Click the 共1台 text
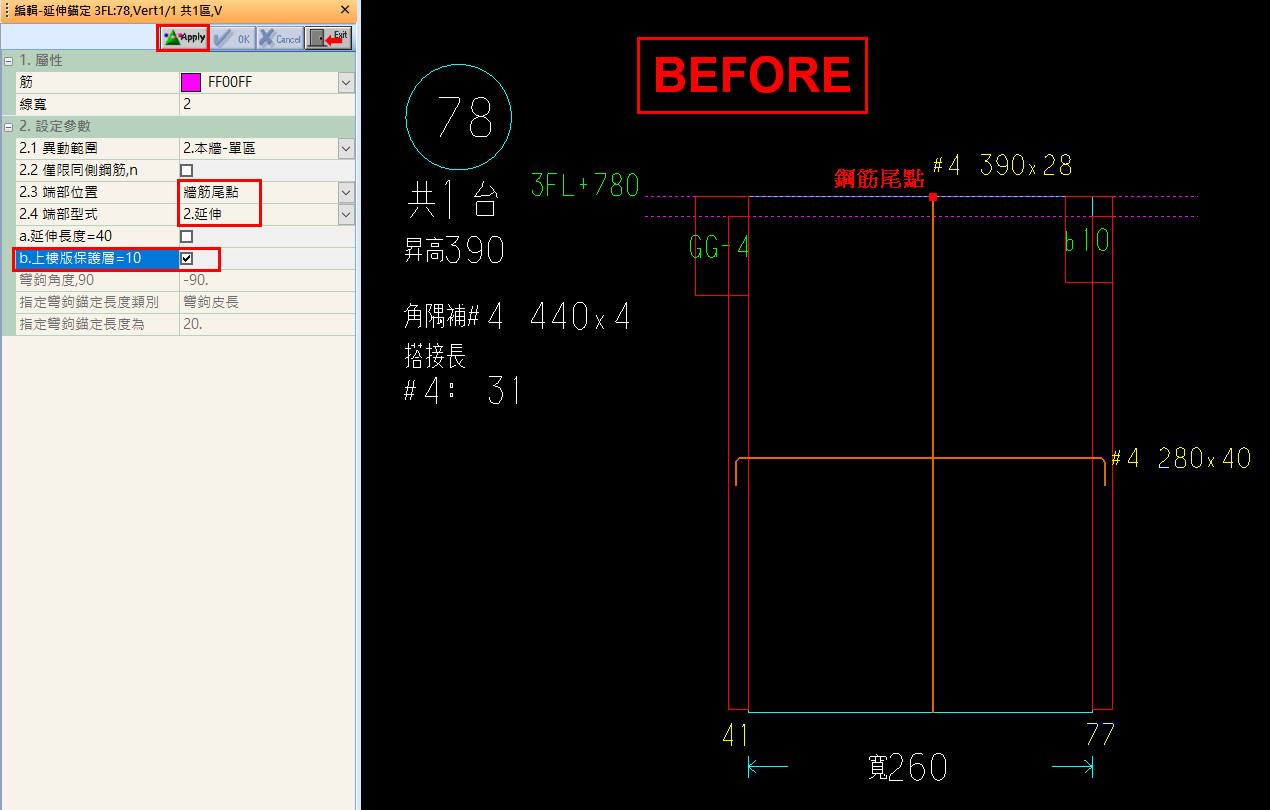 click(451, 201)
